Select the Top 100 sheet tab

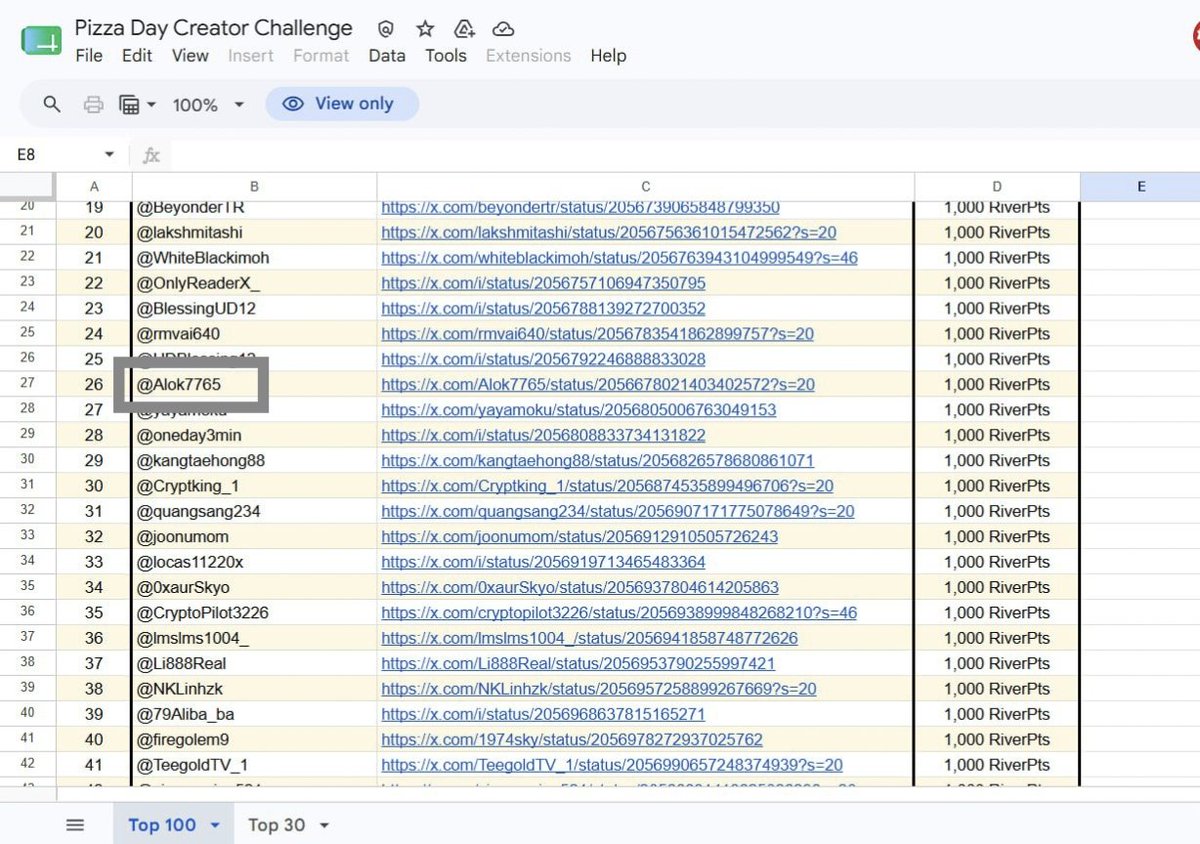[162, 825]
